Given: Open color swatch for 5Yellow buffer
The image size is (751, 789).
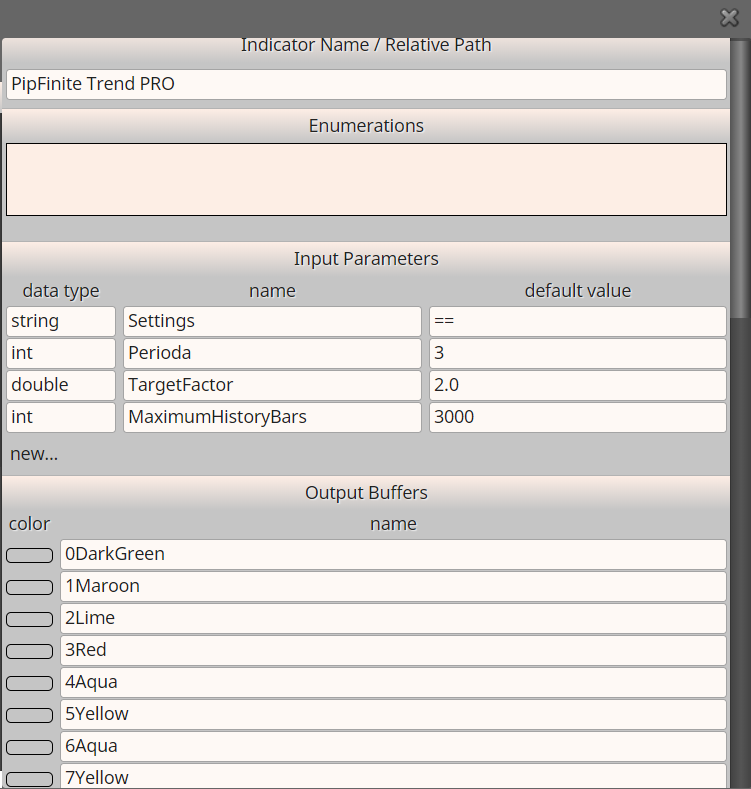Looking at the screenshot, I should tap(30, 715).
